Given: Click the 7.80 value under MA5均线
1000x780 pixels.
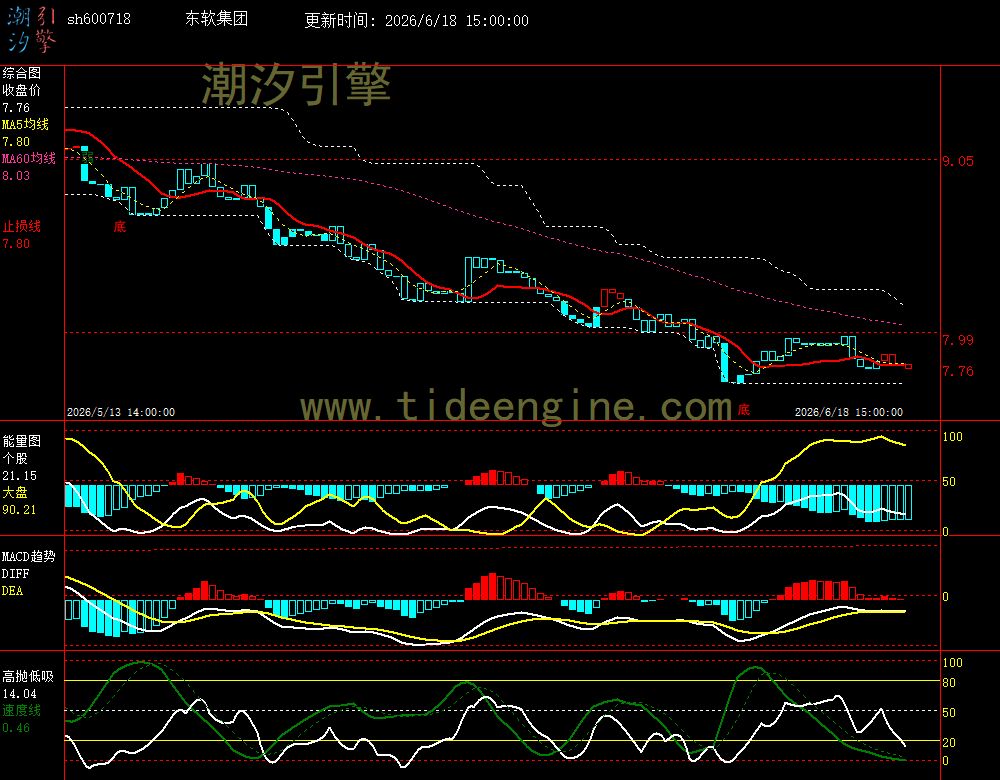Looking at the screenshot, I should tap(16, 142).
